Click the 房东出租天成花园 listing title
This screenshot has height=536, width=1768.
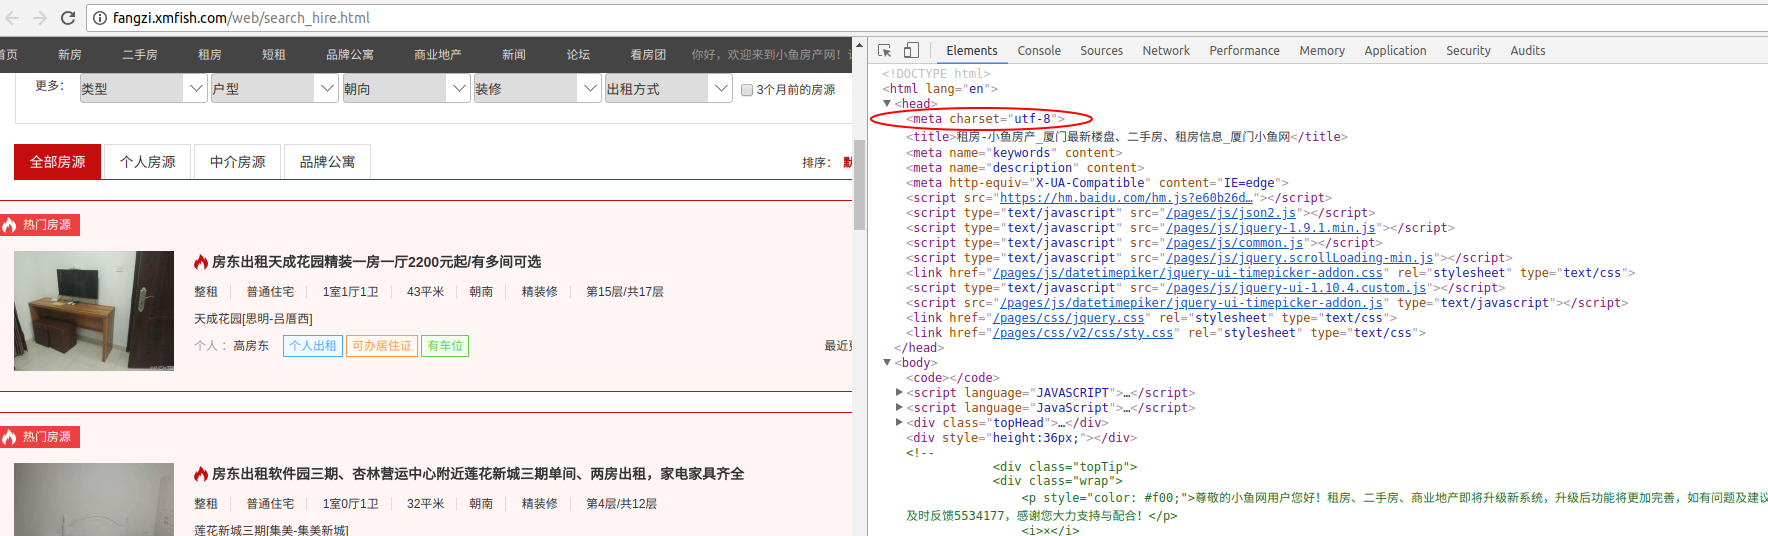[x=376, y=262]
